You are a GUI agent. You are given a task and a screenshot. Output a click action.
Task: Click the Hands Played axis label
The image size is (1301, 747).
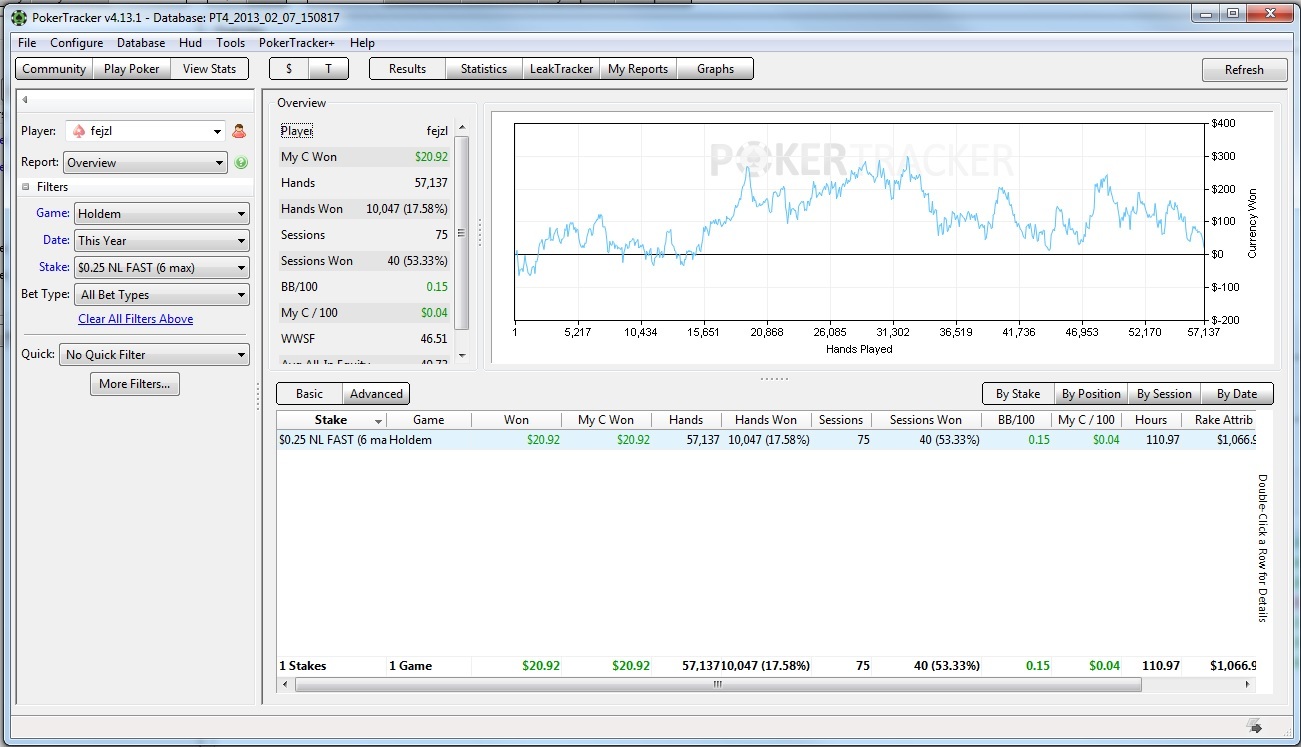click(x=859, y=349)
